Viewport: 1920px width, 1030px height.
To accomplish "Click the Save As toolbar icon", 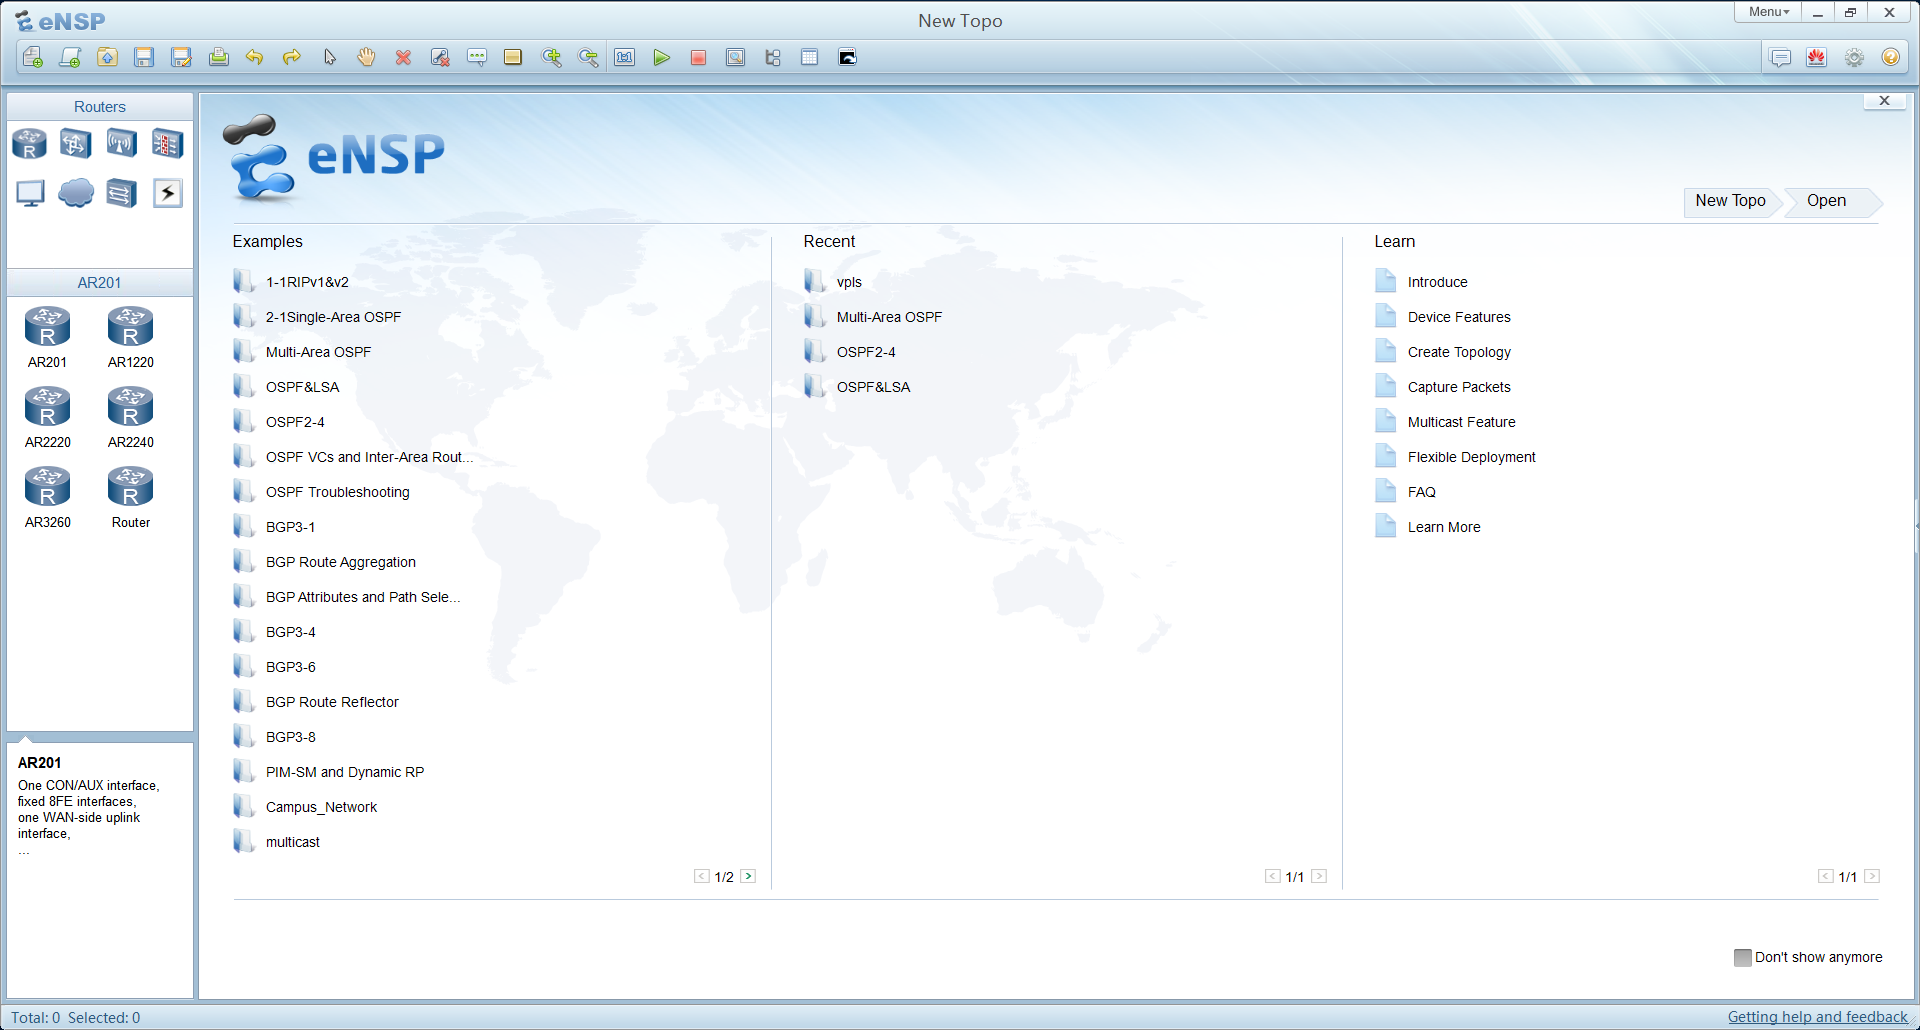I will [x=181, y=57].
